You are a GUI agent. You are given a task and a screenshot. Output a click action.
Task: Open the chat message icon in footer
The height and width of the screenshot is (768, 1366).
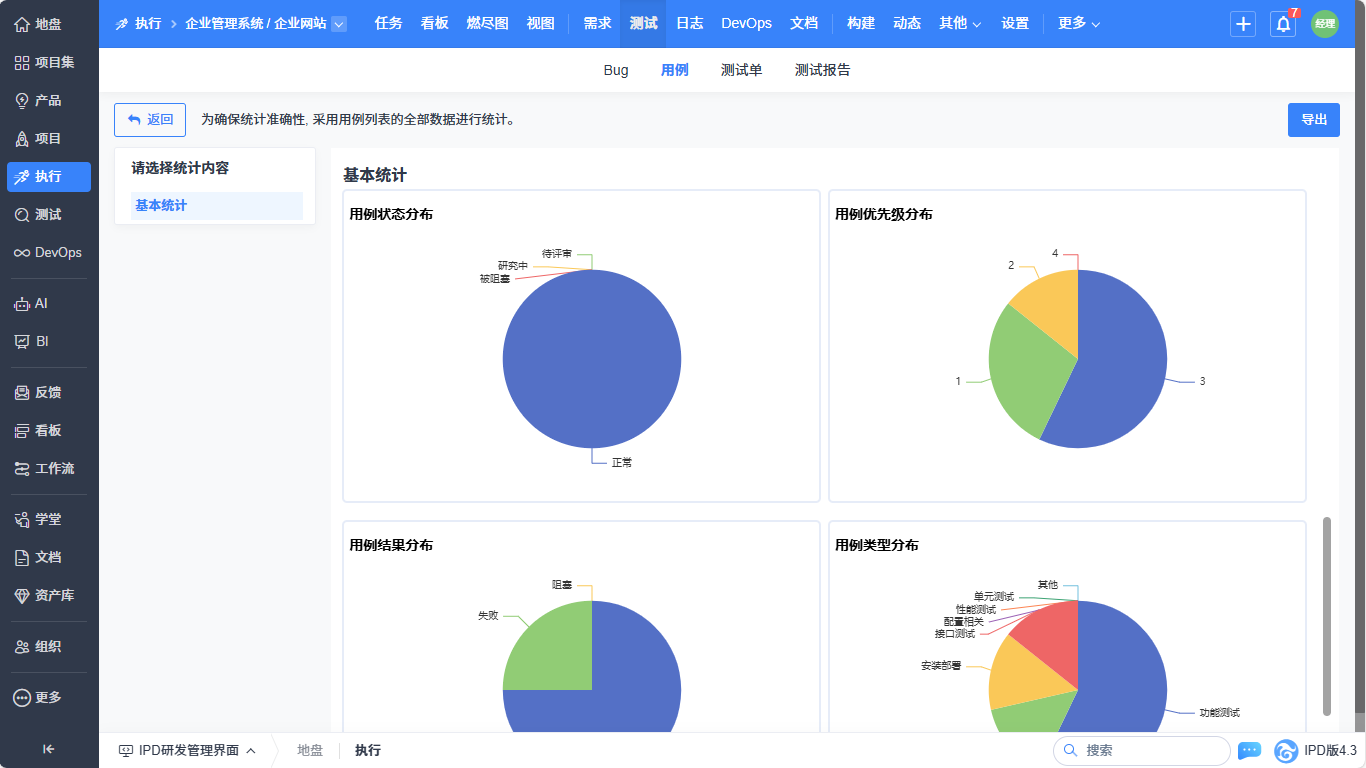[1249, 750]
